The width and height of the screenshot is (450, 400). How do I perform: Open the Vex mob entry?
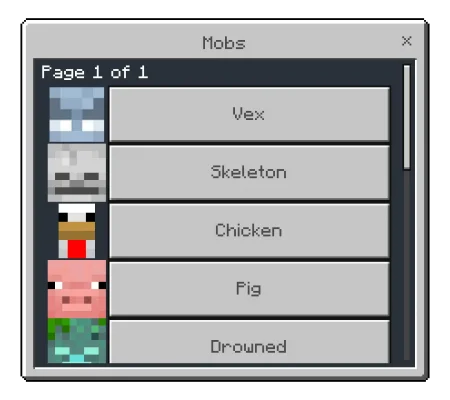tap(249, 114)
